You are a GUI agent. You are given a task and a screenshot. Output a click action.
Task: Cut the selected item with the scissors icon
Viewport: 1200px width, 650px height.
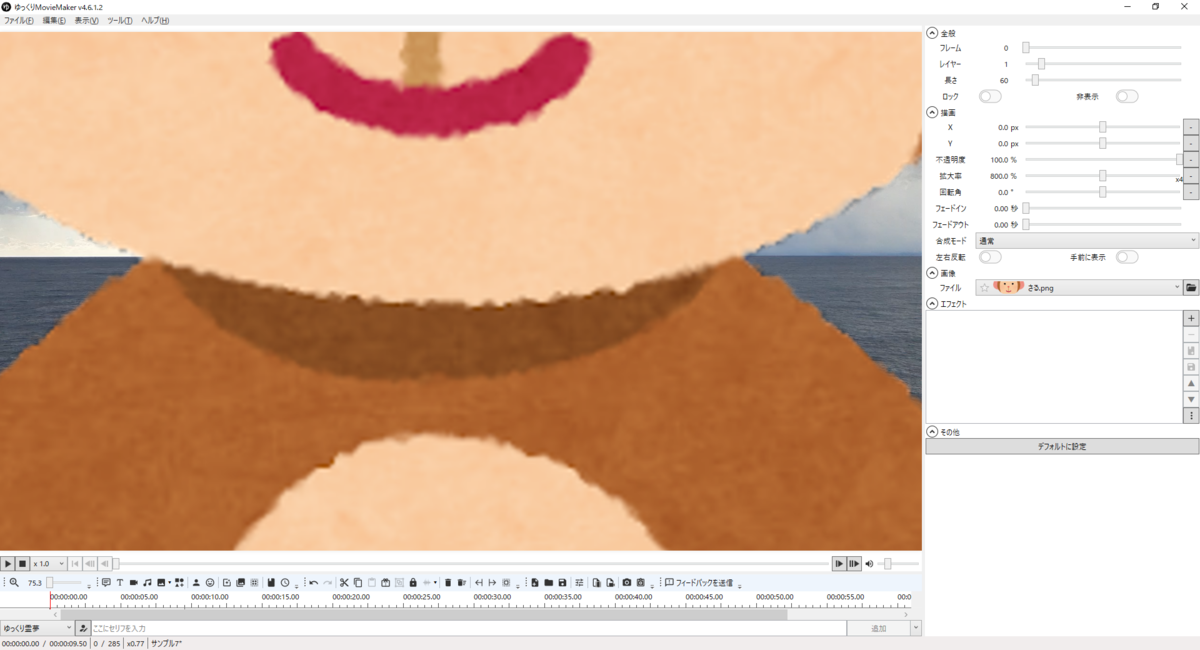click(344, 582)
